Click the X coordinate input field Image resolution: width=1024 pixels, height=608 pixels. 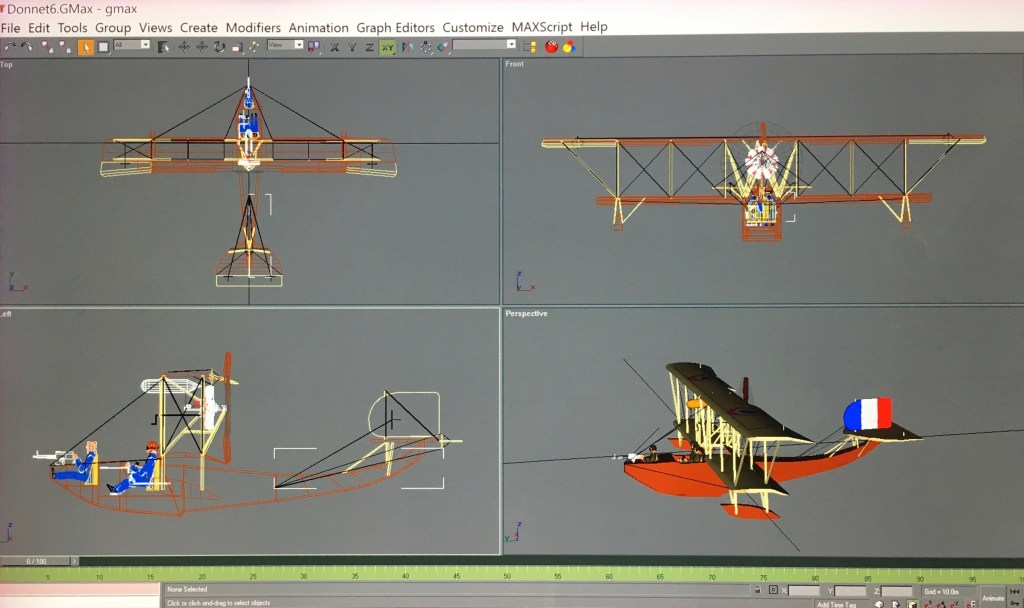[805, 592]
